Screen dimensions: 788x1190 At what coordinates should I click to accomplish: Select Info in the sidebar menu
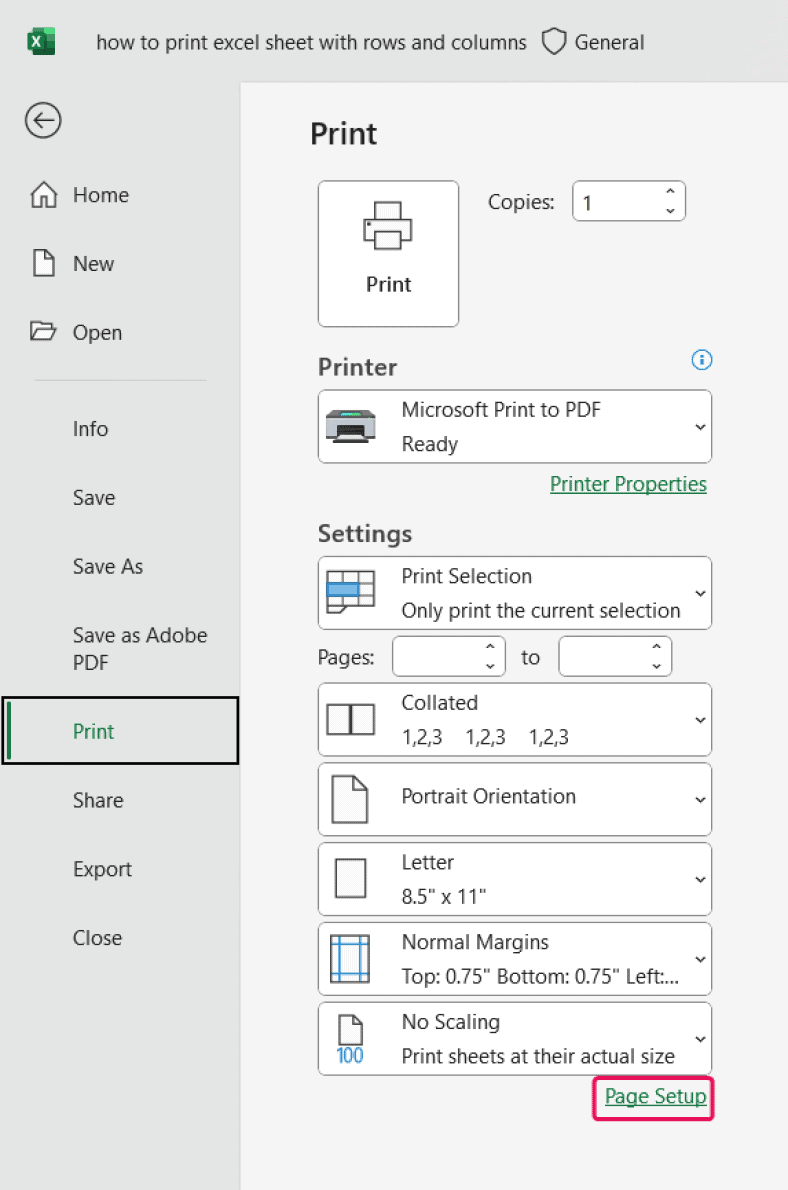tap(90, 429)
